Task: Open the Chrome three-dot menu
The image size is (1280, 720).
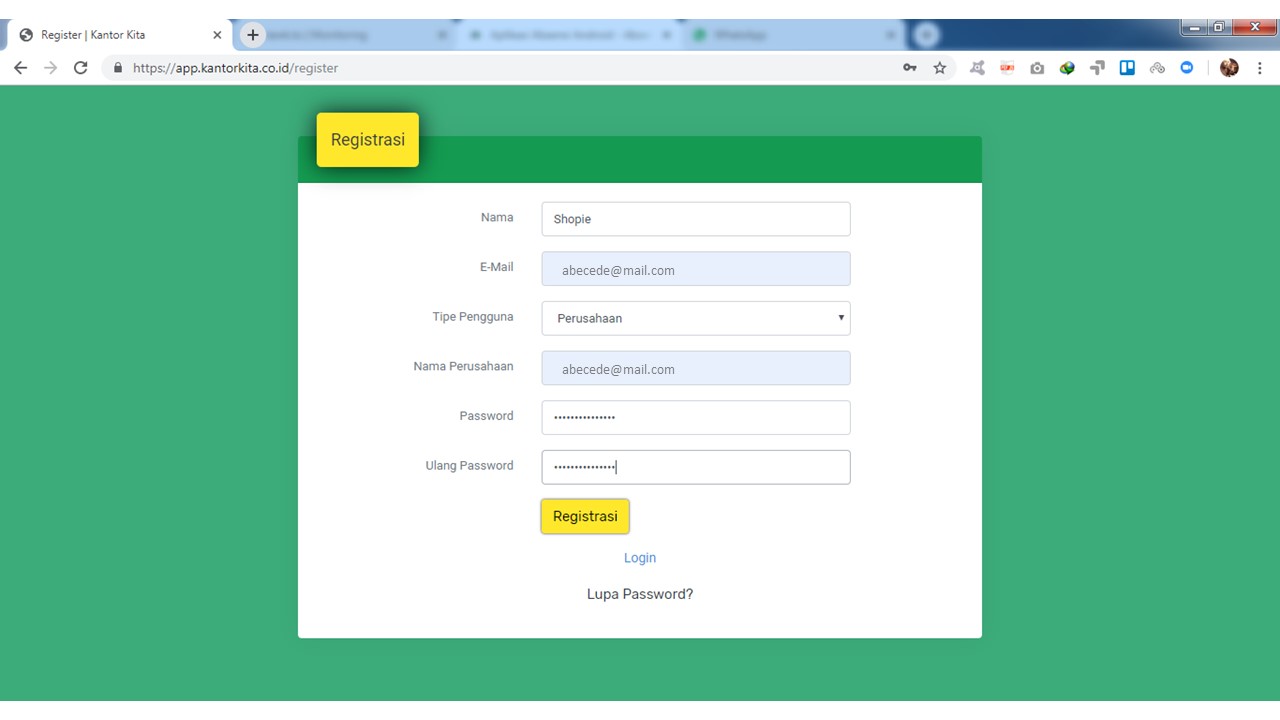Action: (1259, 68)
